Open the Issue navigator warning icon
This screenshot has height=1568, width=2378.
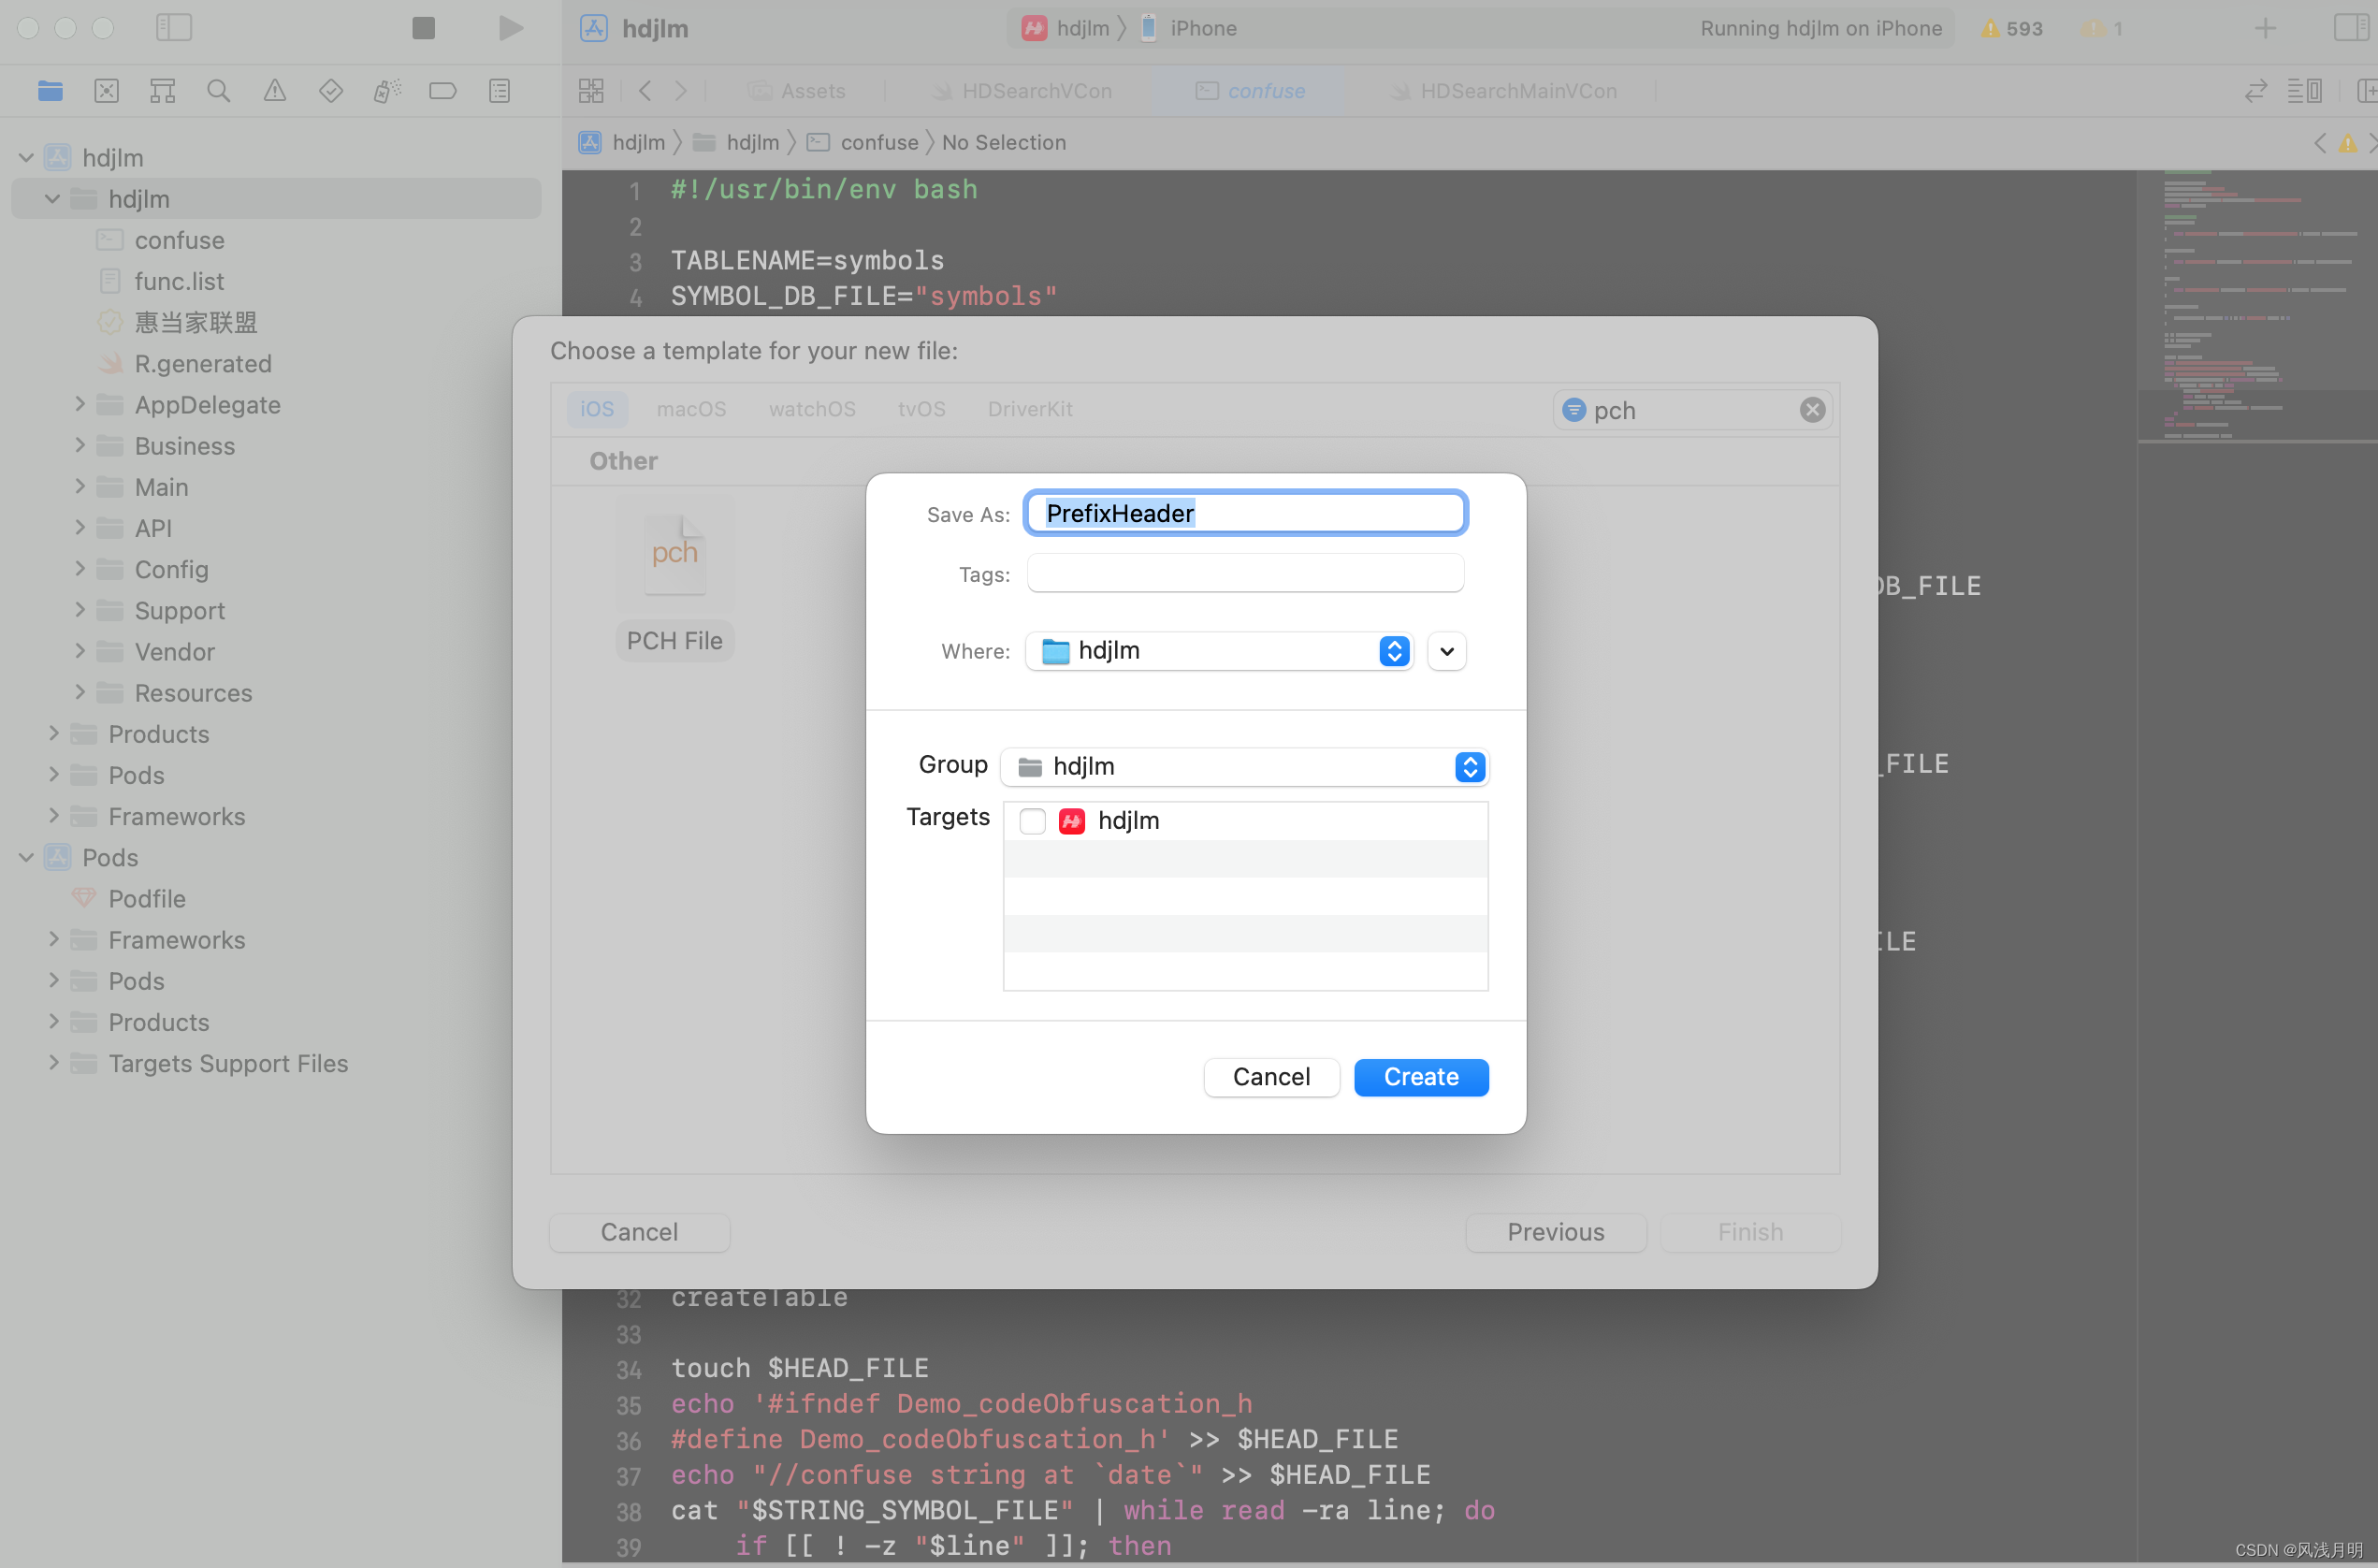[x=274, y=91]
